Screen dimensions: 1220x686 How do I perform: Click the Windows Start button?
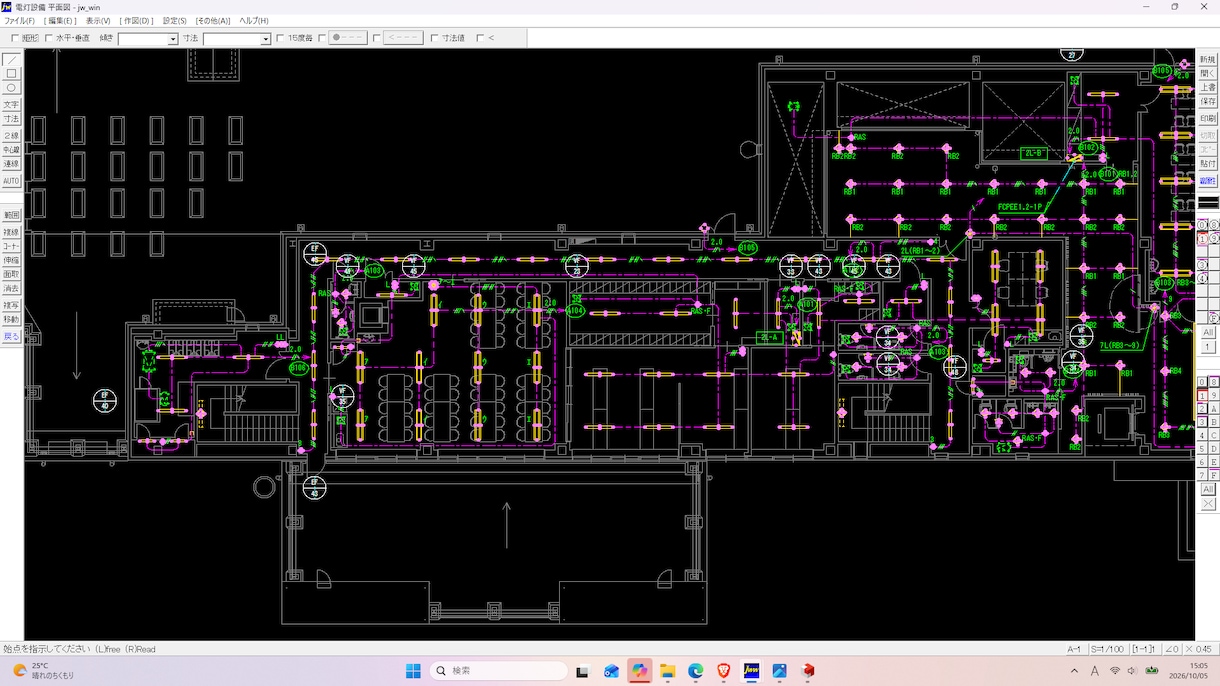click(414, 671)
